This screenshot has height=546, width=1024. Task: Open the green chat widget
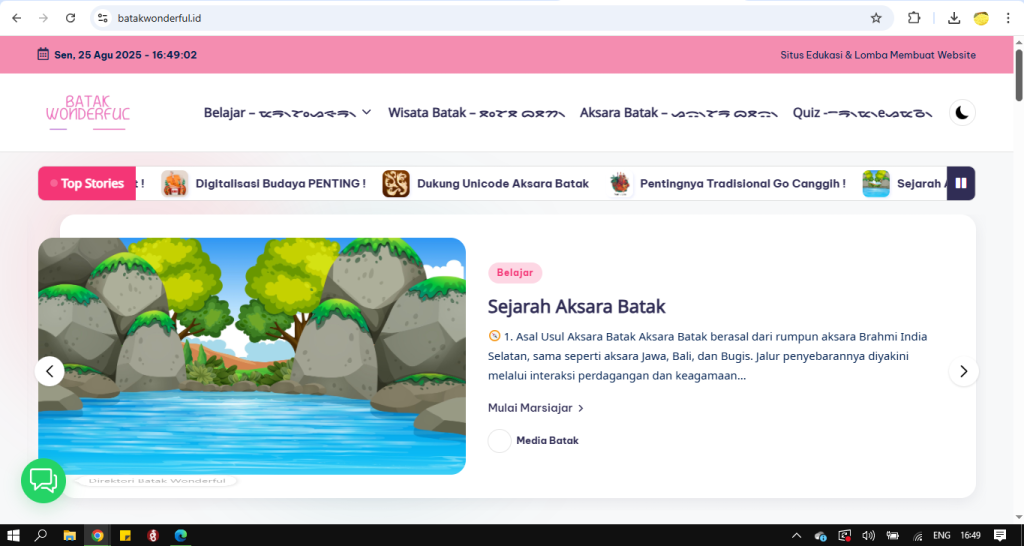tap(43, 481)
